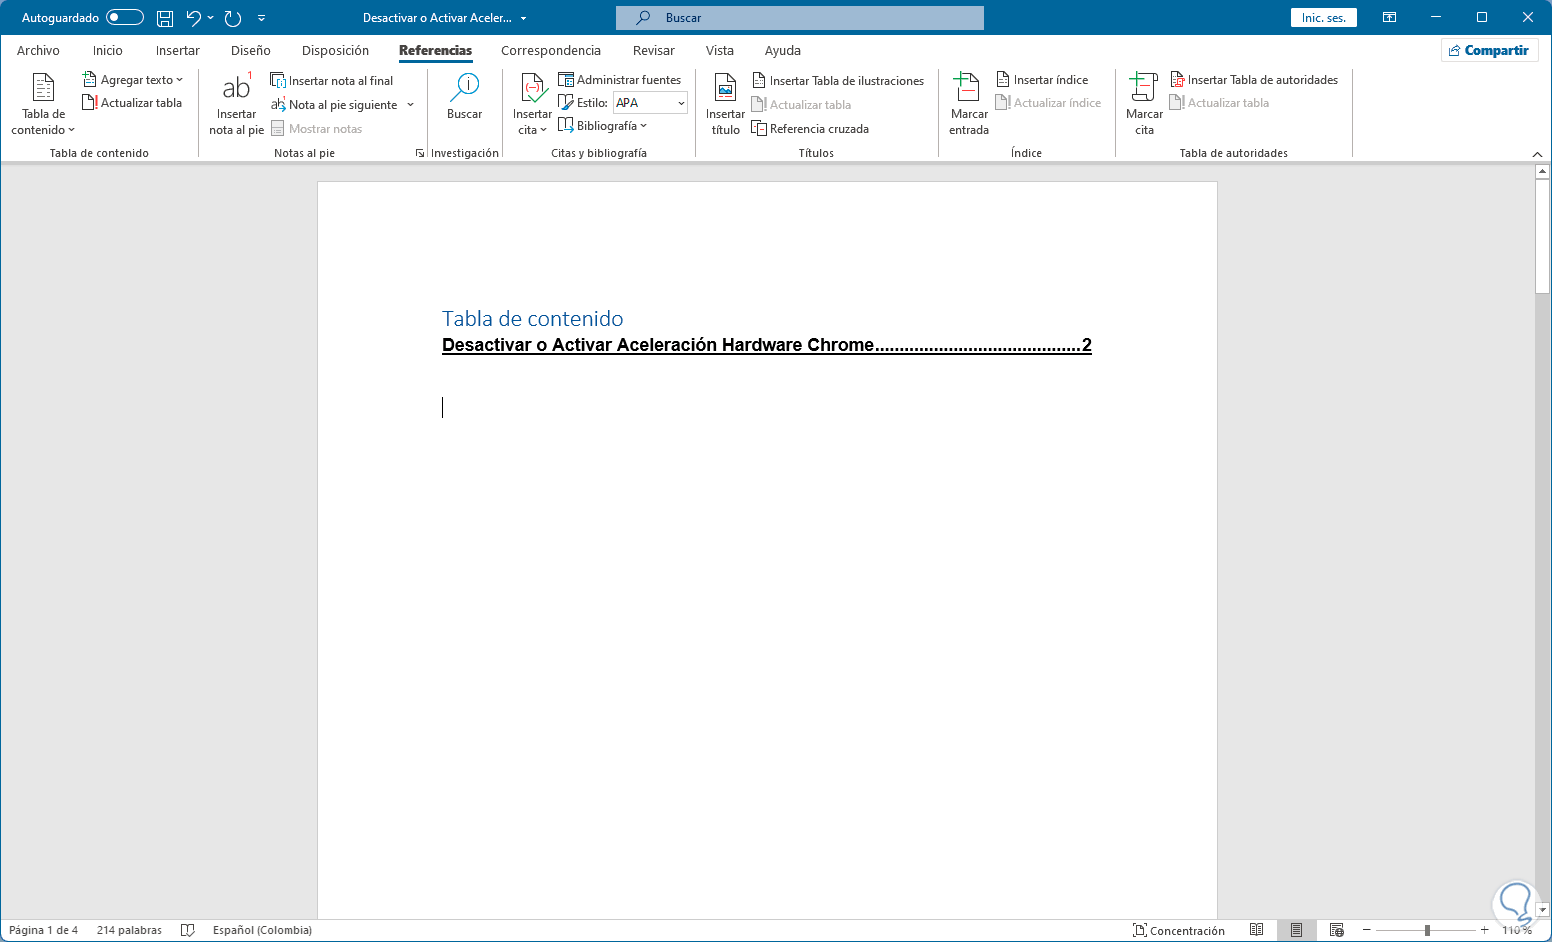1552x942 pixels.
Task: Click the spelling check book icon
Action: pos(187,930)
